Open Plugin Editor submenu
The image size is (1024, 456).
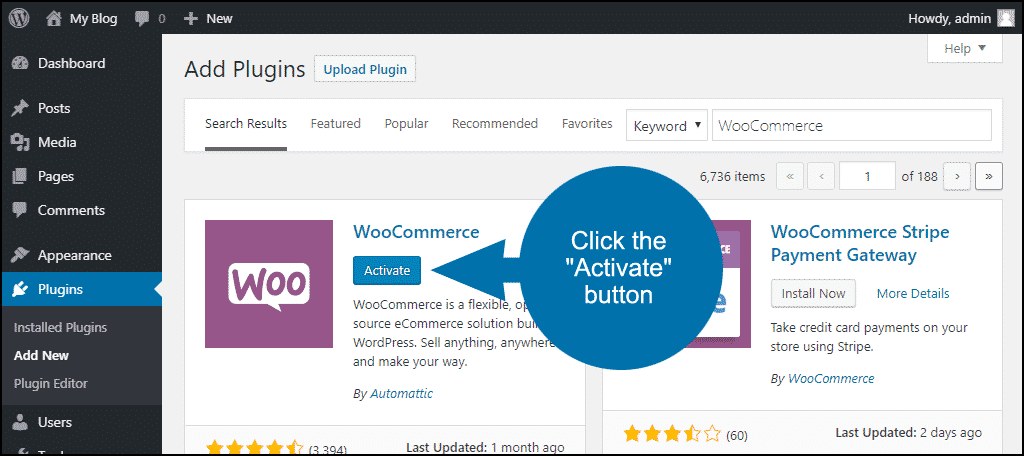pyautogui.click(x=50, y=383)
